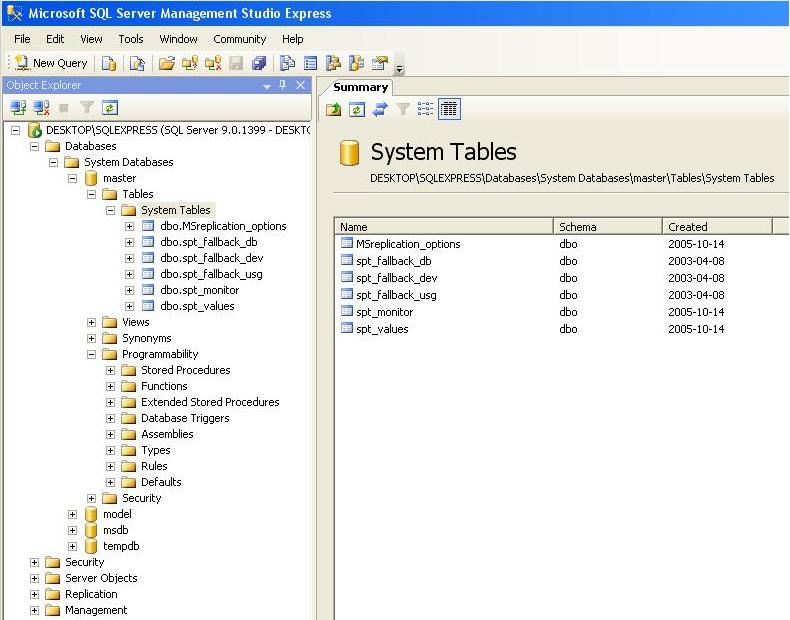Click the Open File folder icon in toolbar

(x=167, y=63)
